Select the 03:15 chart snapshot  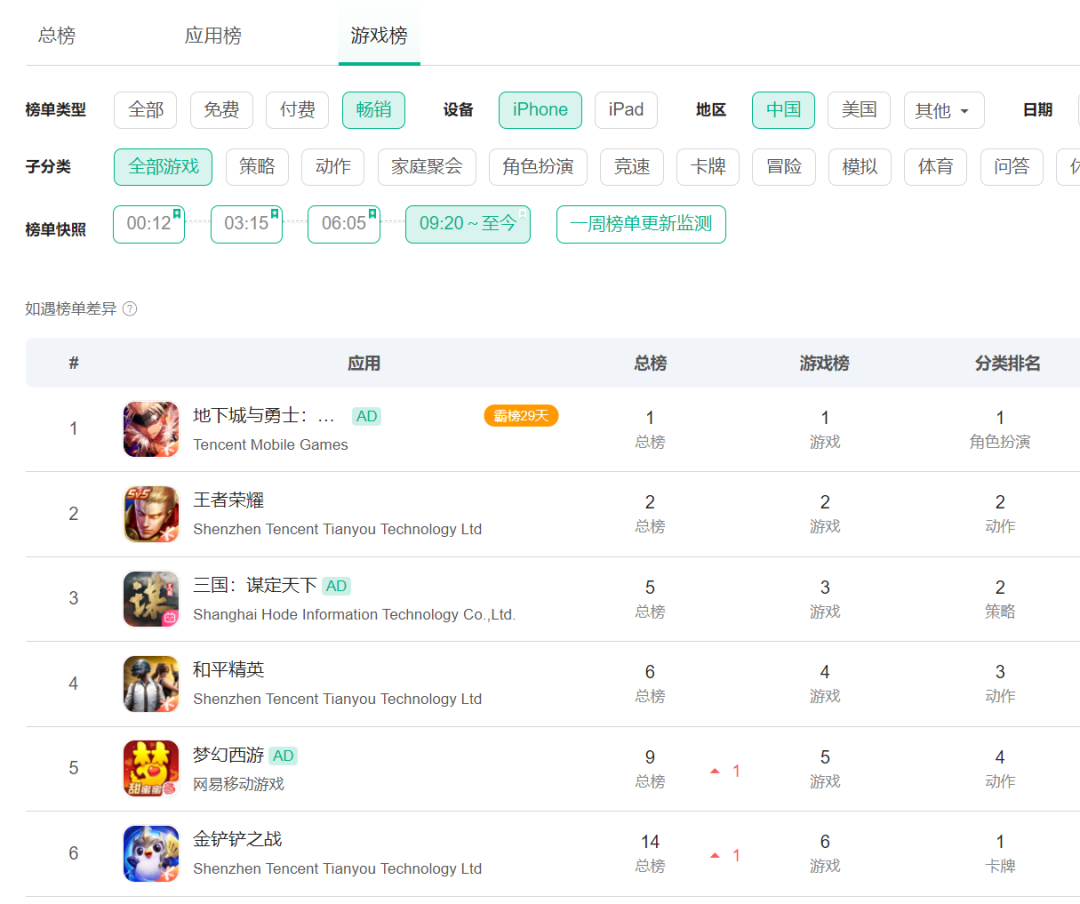(x=247, y=224)
